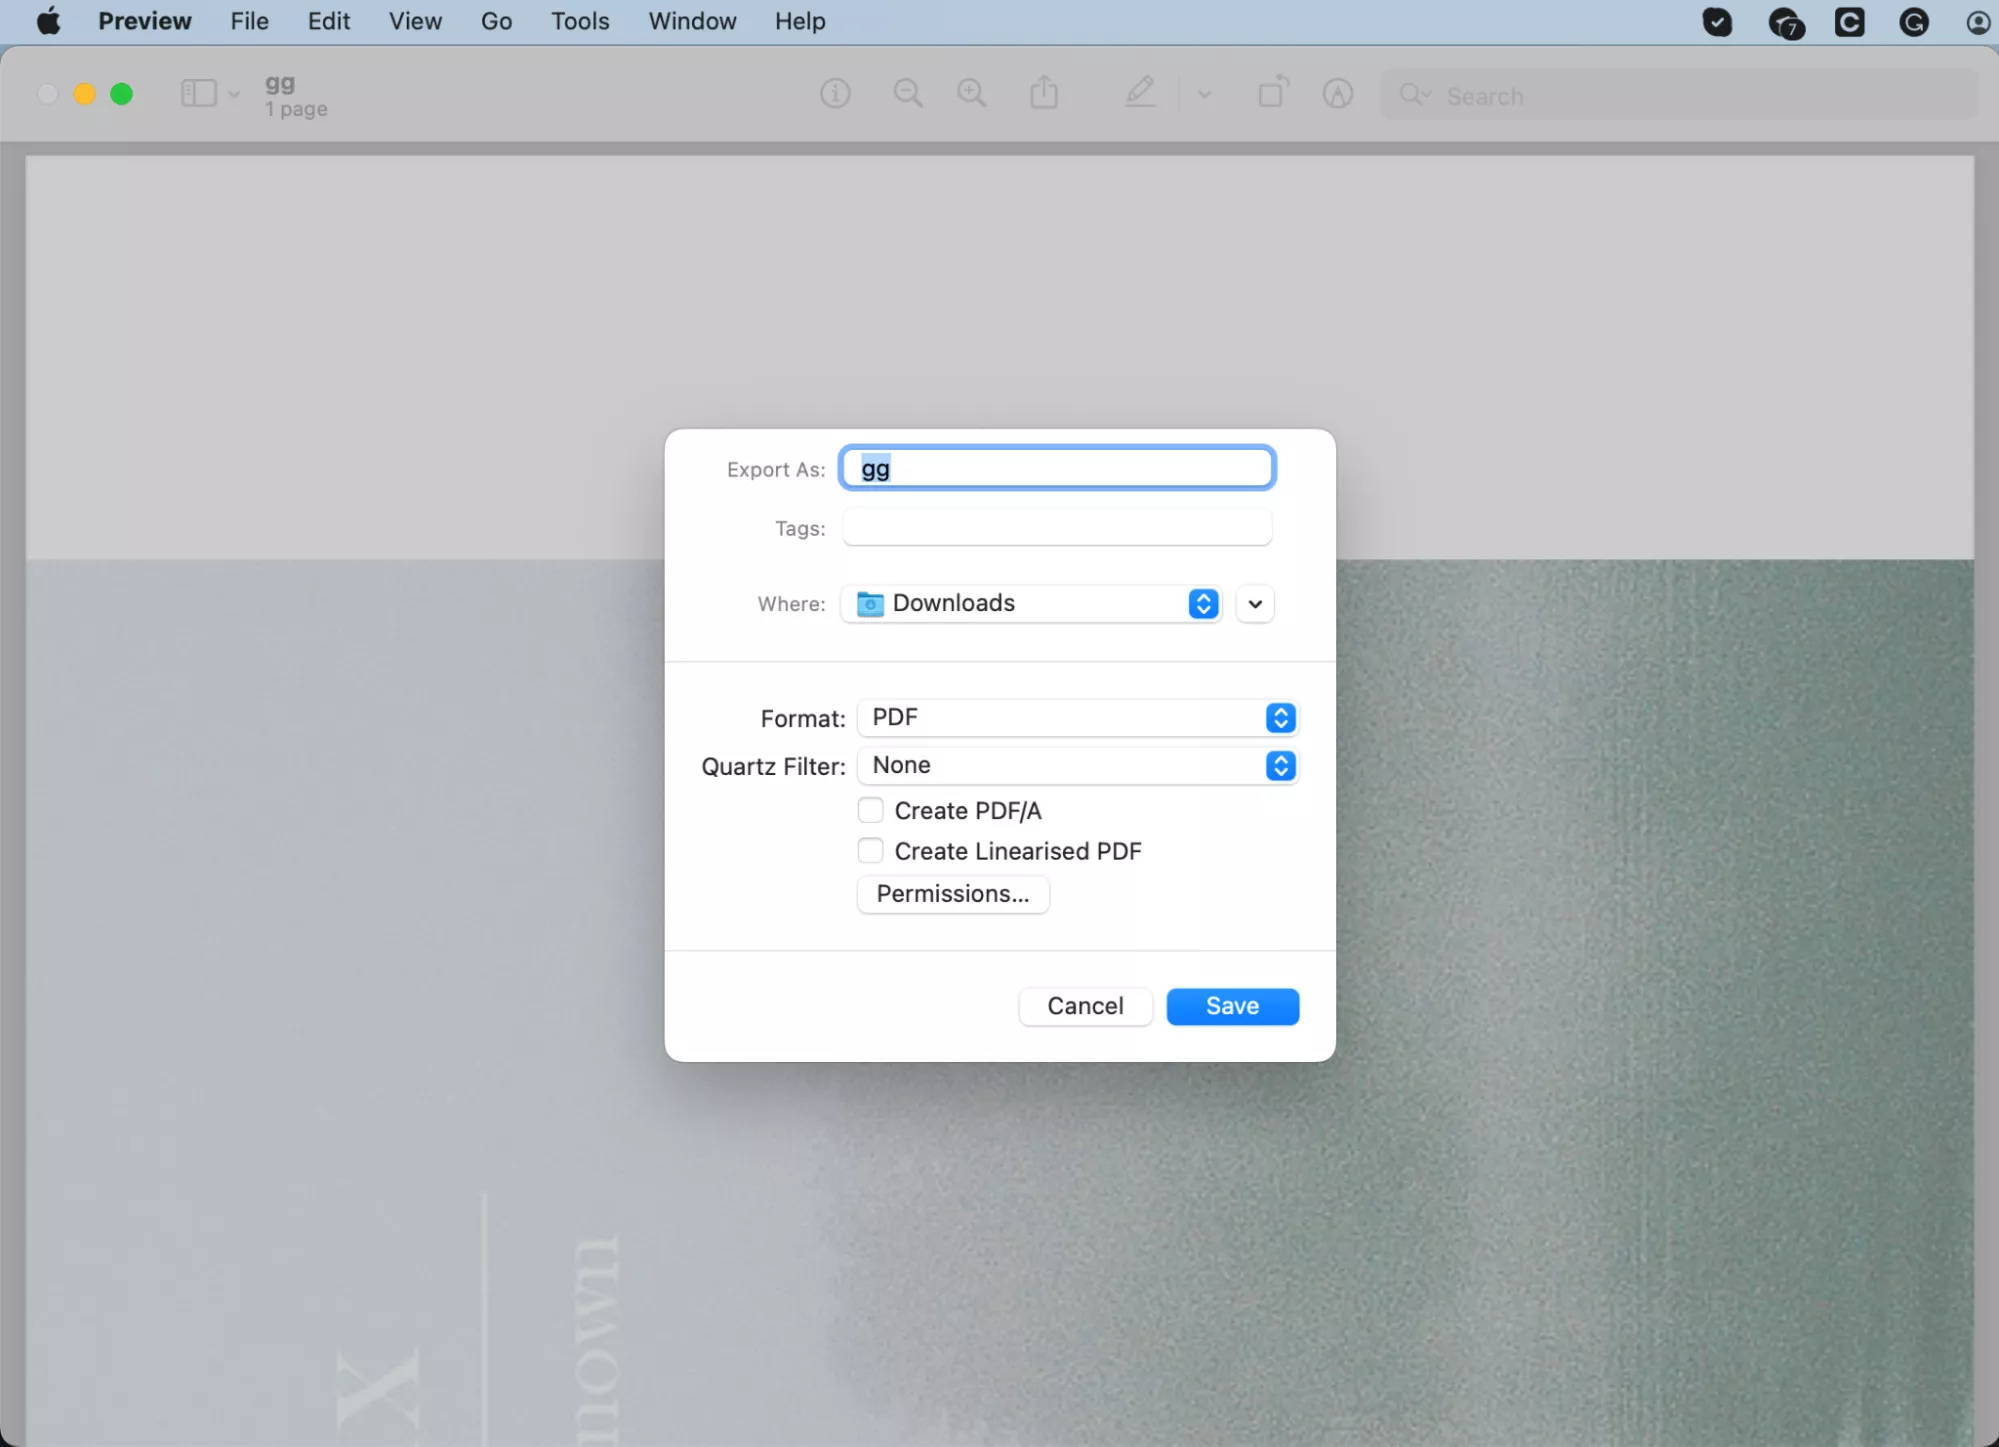Cancel the export dialog

pos(1085,1006)
